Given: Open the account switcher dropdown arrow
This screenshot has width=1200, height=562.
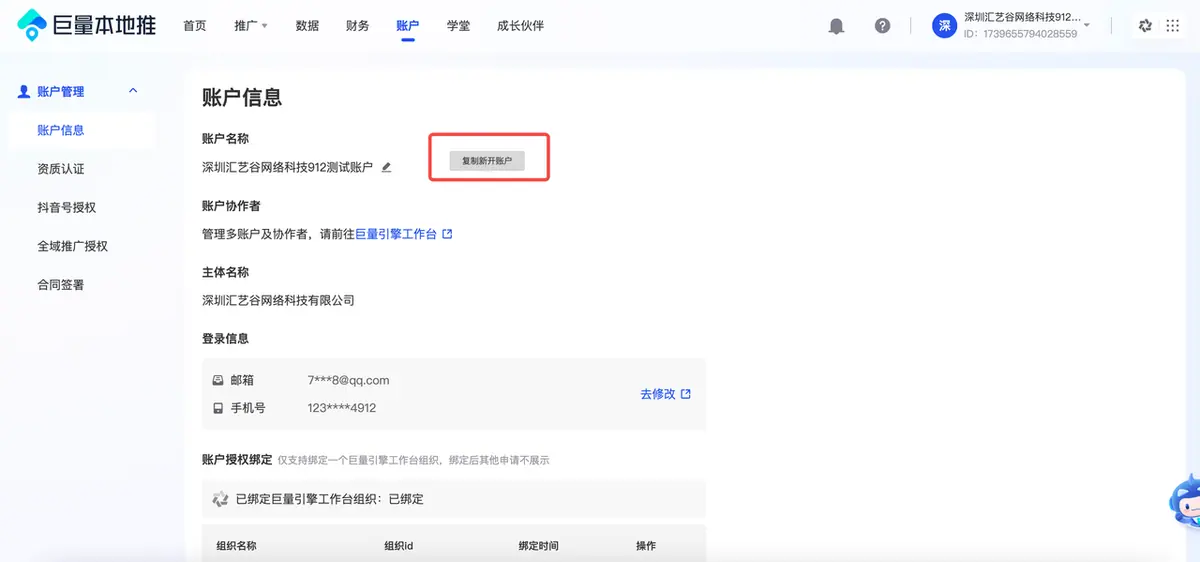Looking at the screenshot, I should click(1087, 25).
